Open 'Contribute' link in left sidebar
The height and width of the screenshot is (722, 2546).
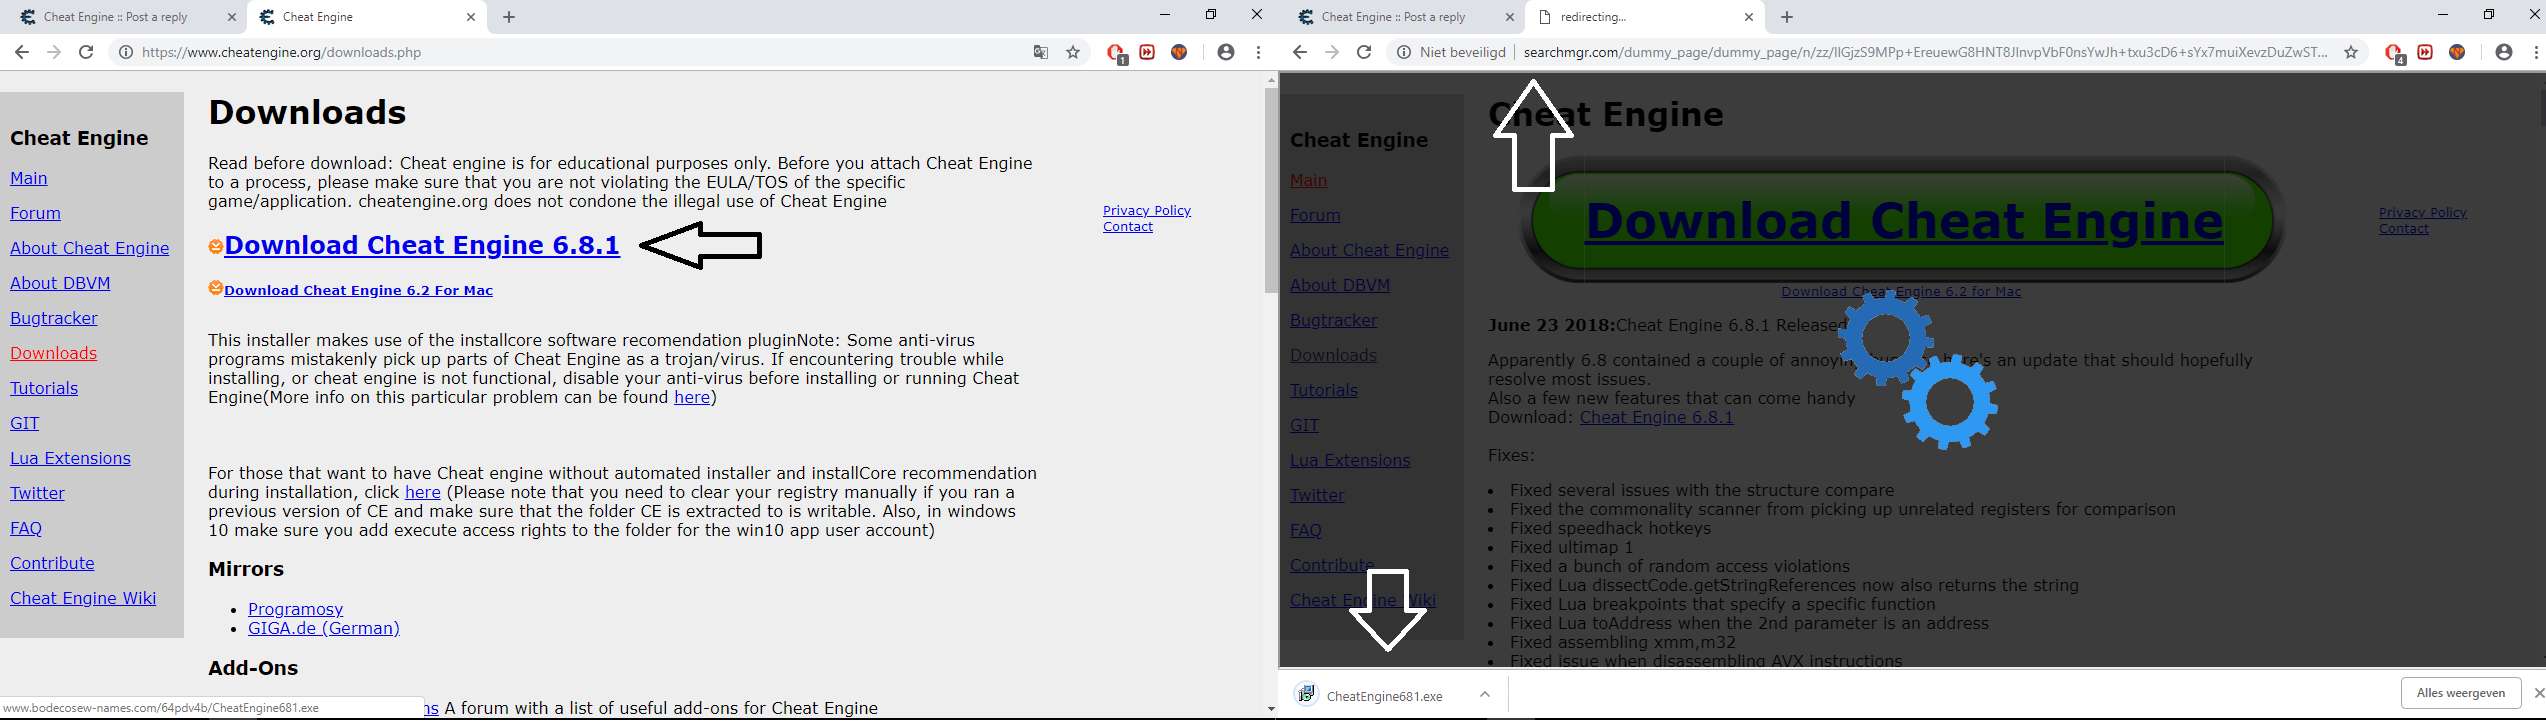pyautogui.click(x=52, y=563)
